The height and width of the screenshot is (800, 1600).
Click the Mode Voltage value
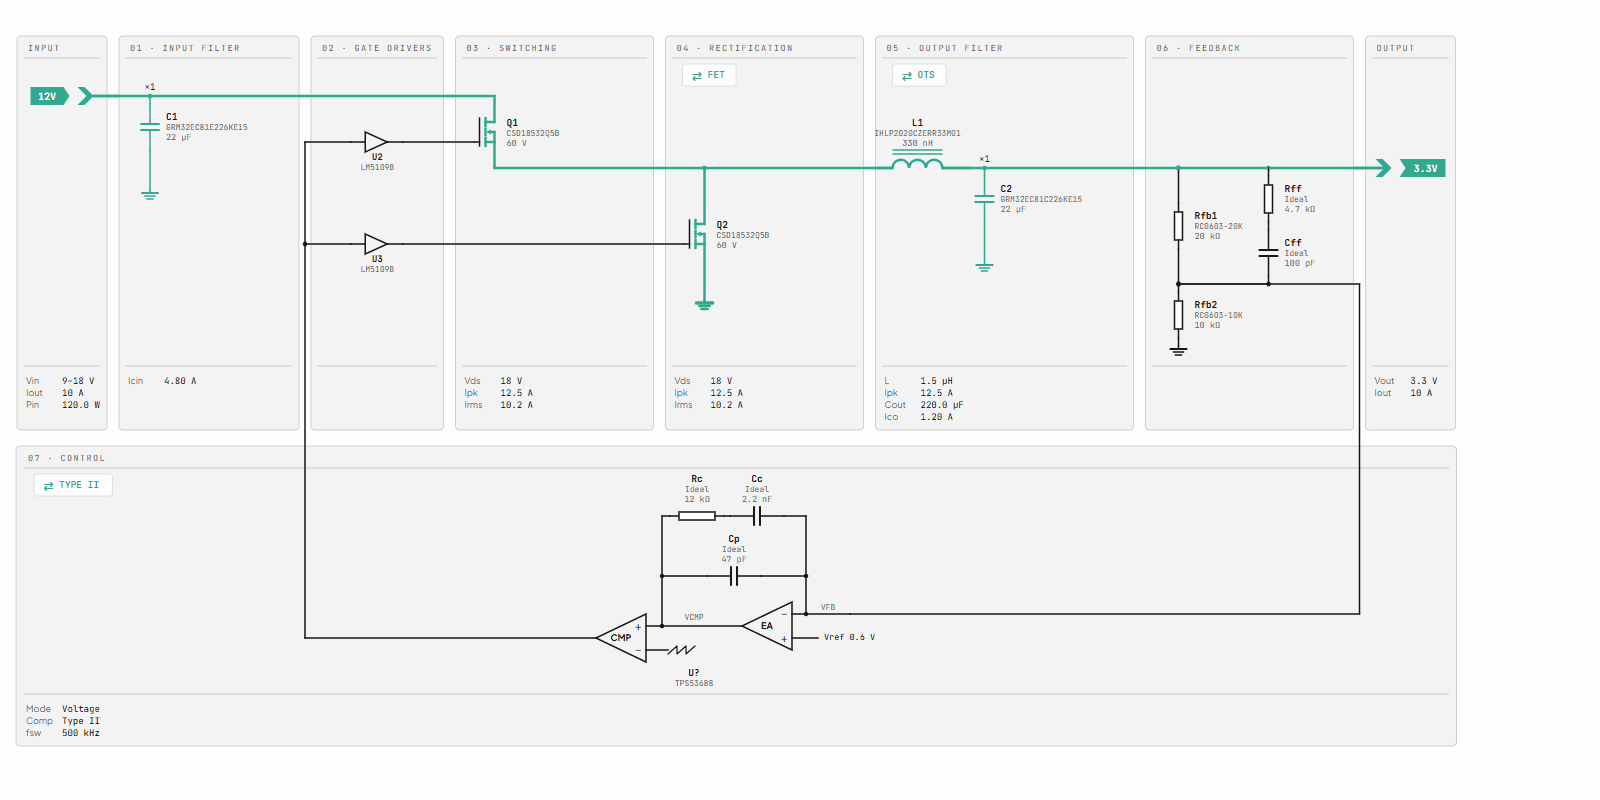pyautogui.click(x=81, y=709)
